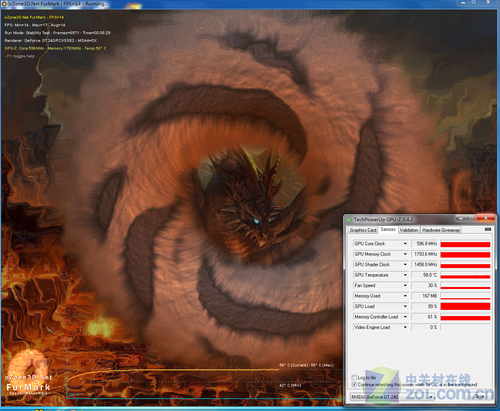Click the Run Mode Stability Test line
500x411 pixels.
57,33
